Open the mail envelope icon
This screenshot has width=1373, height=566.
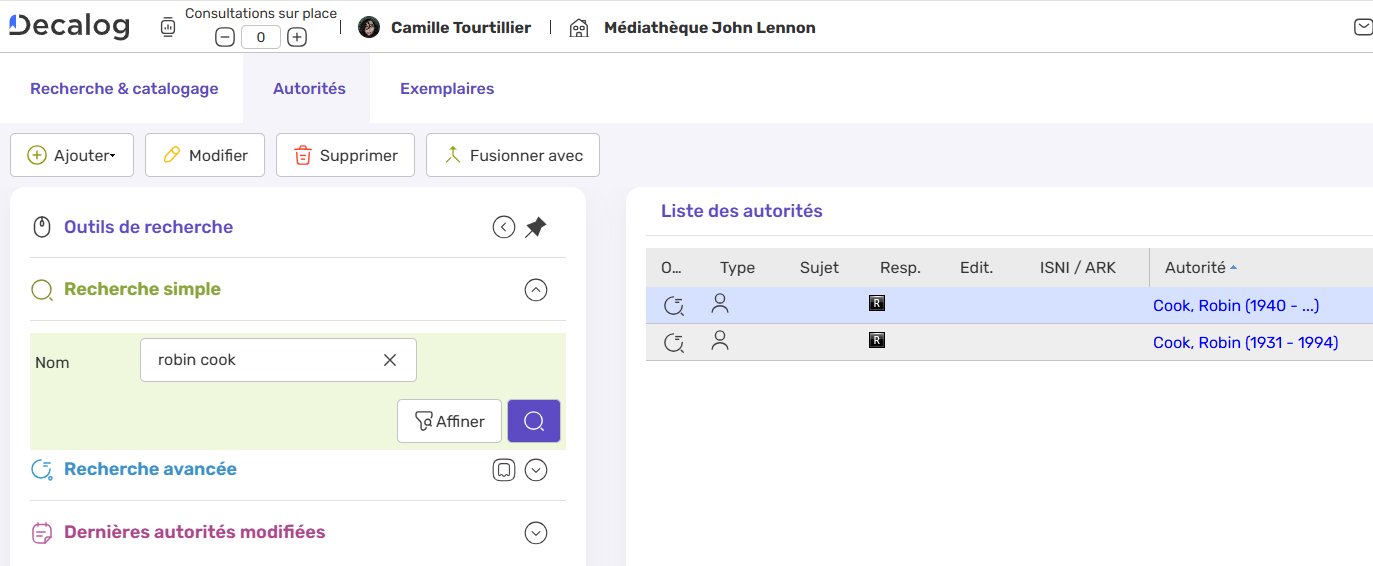point(1363,27)
